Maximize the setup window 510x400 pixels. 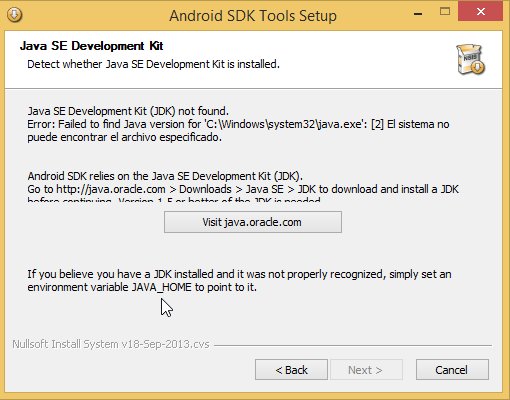(445, 12)
